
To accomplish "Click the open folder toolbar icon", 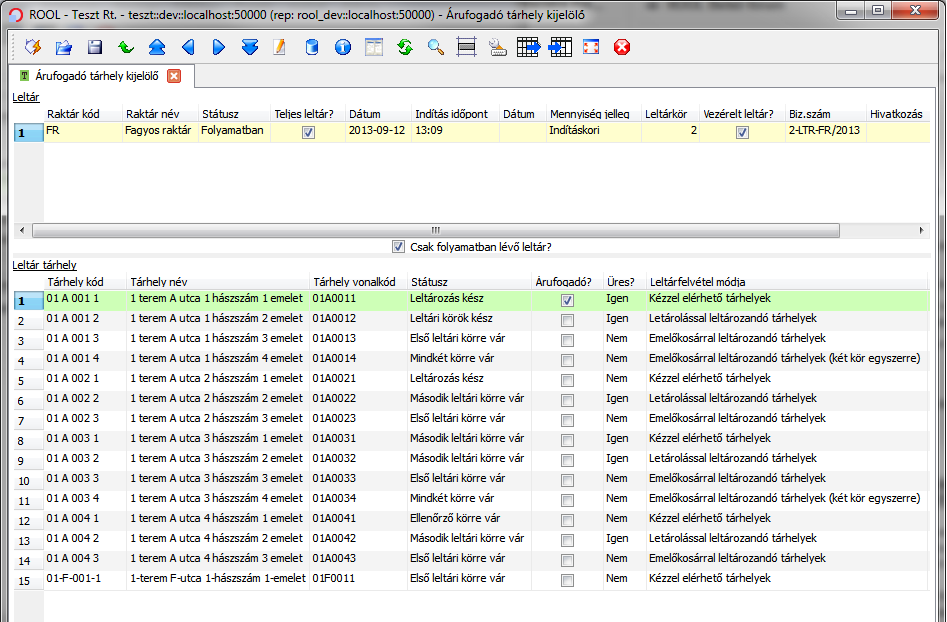I will click(64, 47).
